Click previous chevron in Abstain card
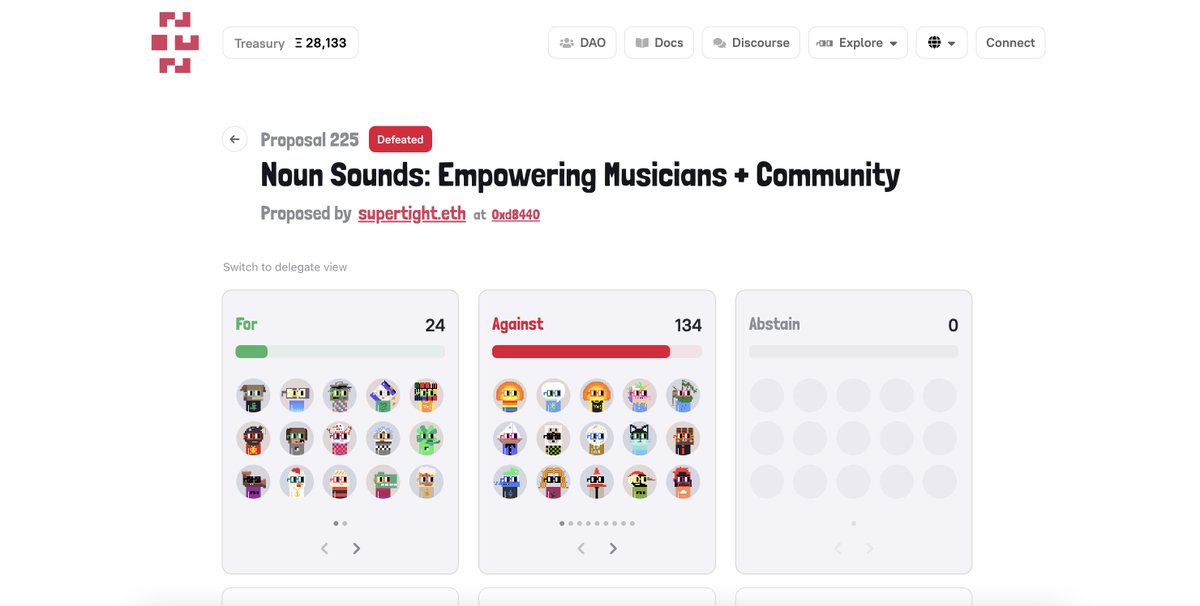The height and width of the screenshot is (606, 1200). coord(838,548)
